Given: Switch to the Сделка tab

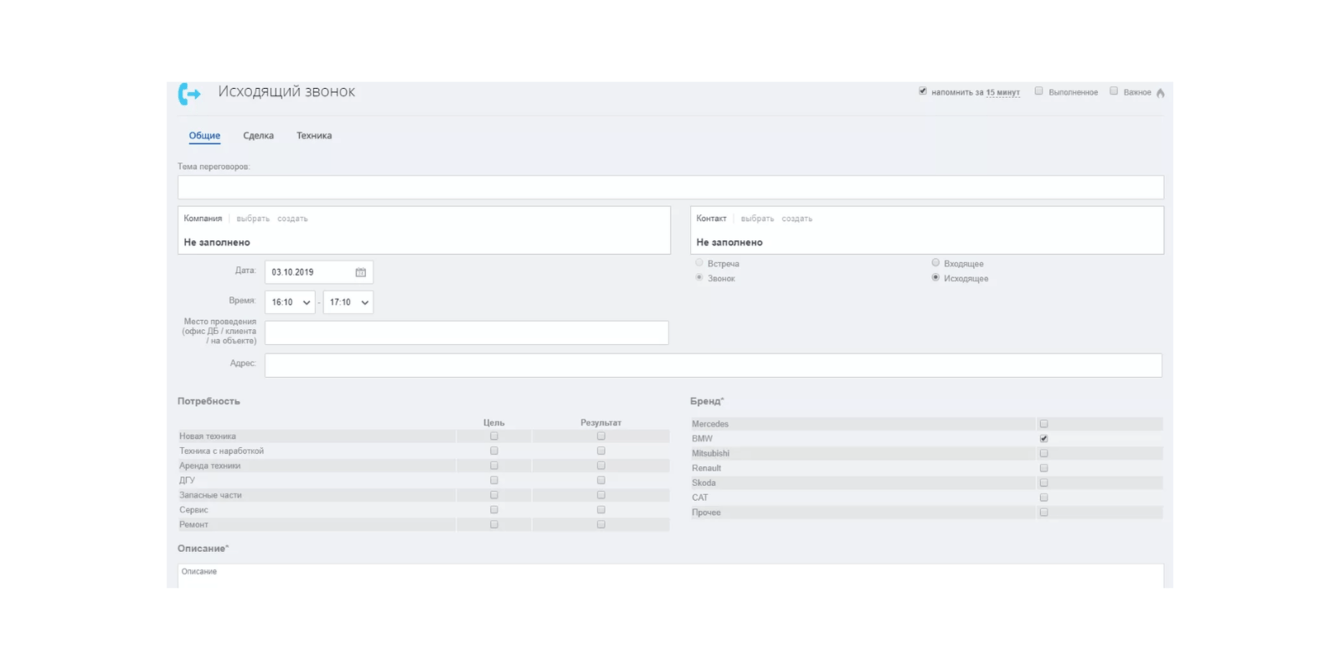Looking at the screenshot, I should pyautogui.click(x=258, y=136).
